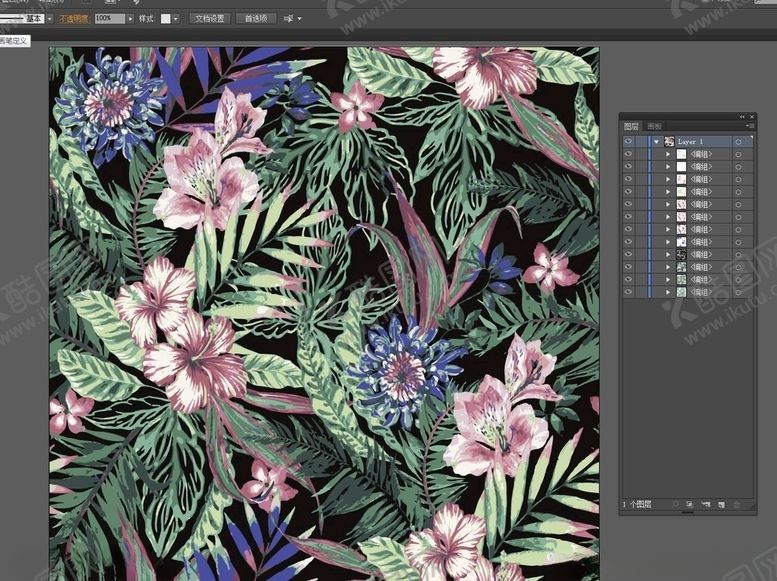Select the fifth <编组> row name
777x581 pixels.
tap(701, 204)
